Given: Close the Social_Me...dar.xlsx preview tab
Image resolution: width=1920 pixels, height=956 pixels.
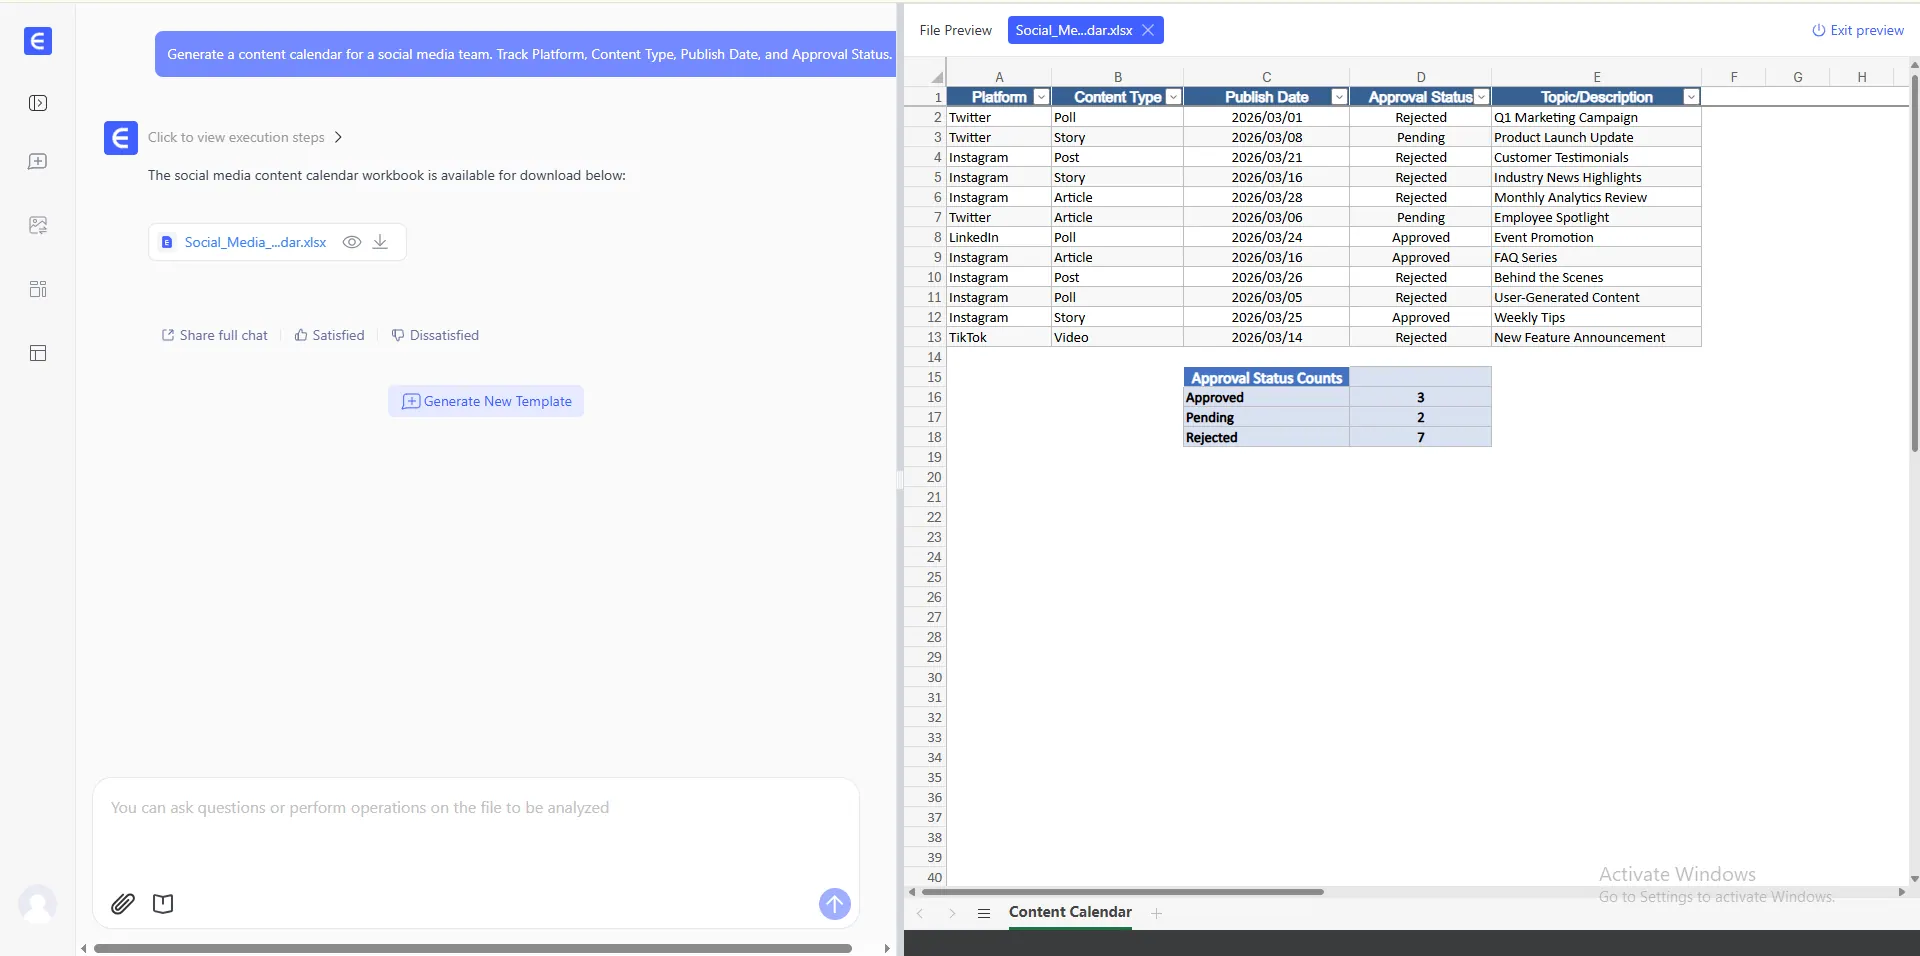Looking at the screenshot, I should click(x=1148, y=30).
